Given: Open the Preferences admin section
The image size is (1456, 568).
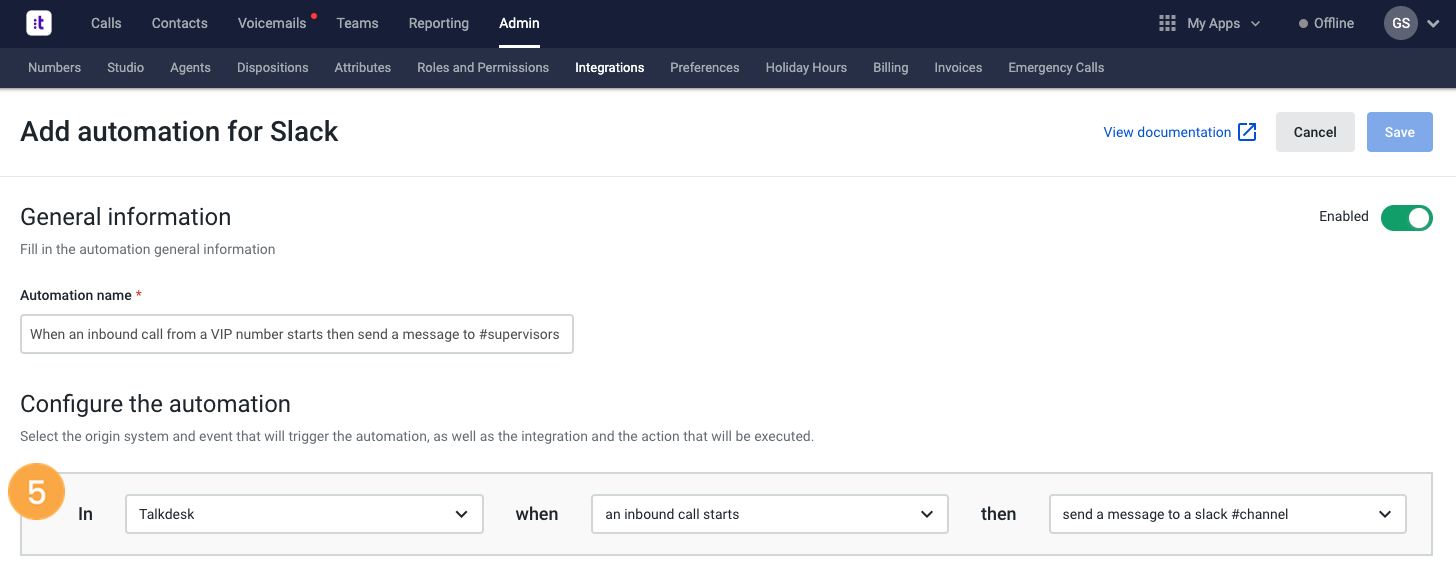Looking at the screenshot, I should click(x=705, y=68).
